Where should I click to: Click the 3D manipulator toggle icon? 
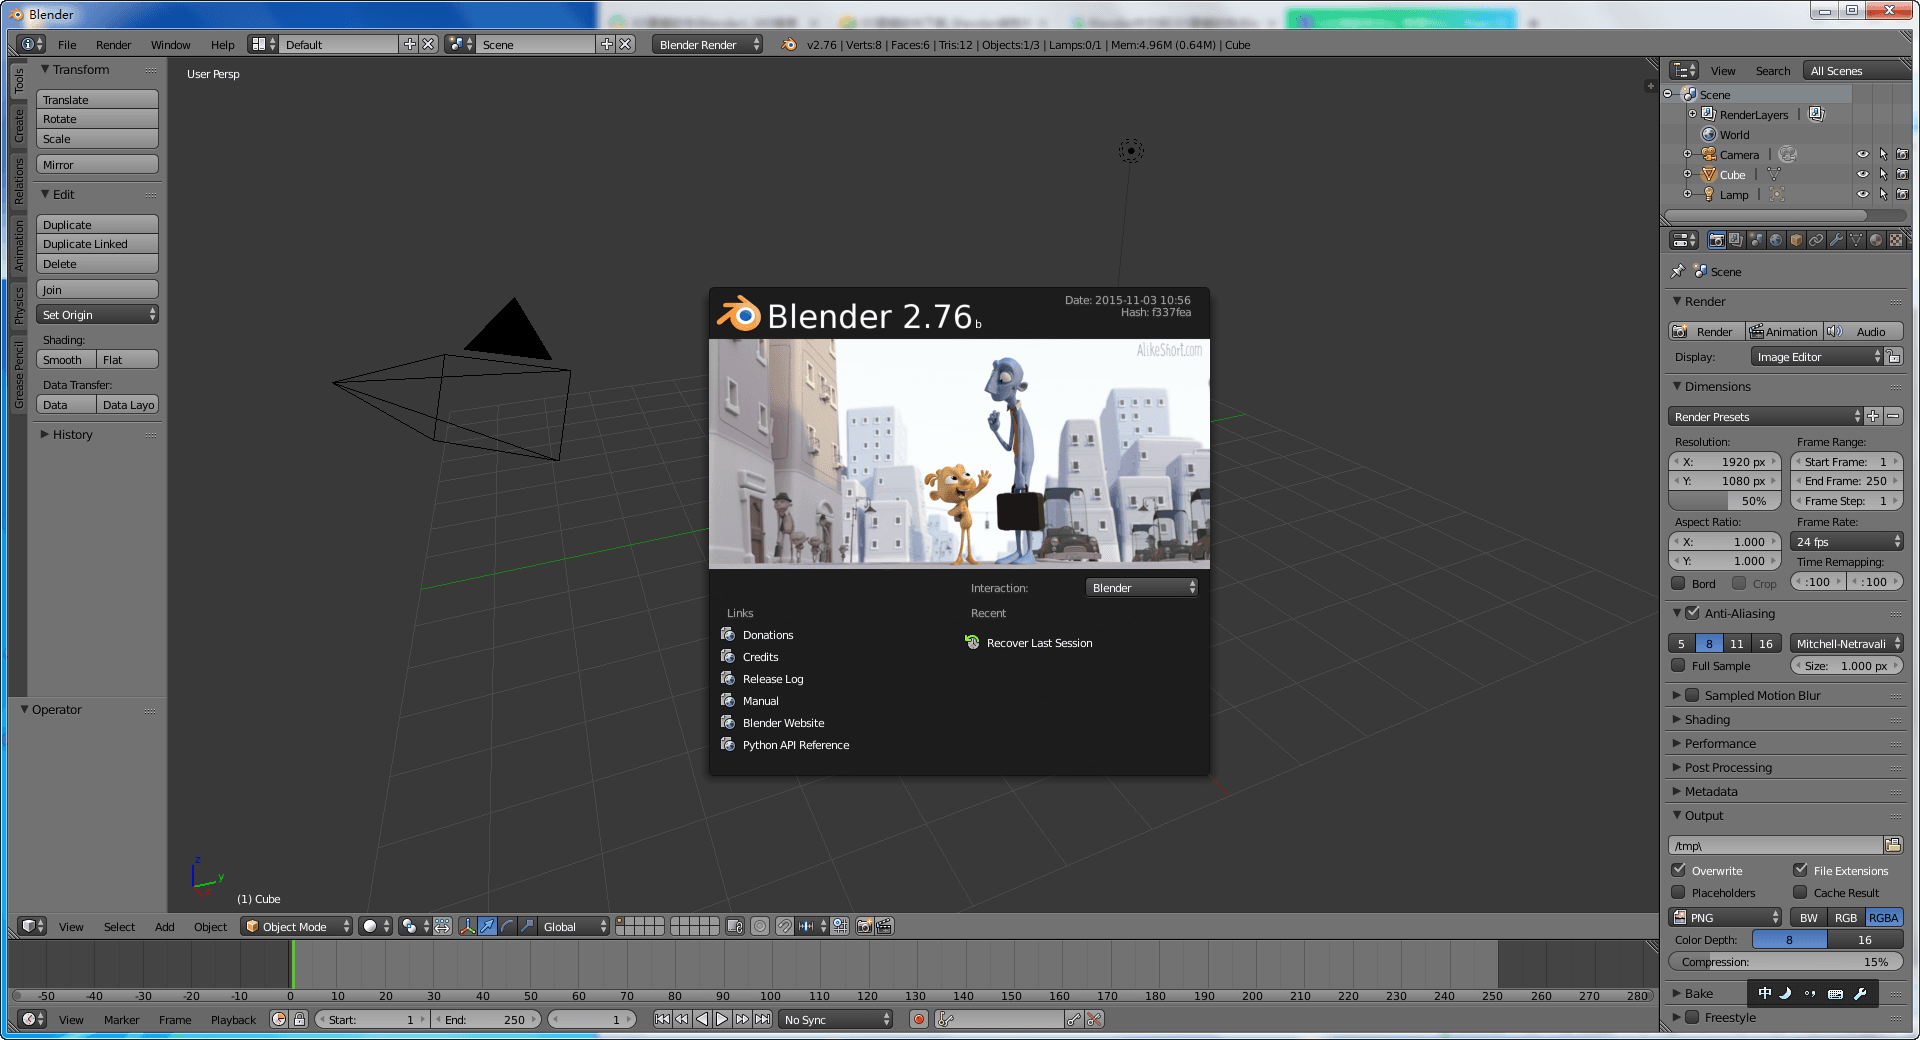tap(467, 926)
